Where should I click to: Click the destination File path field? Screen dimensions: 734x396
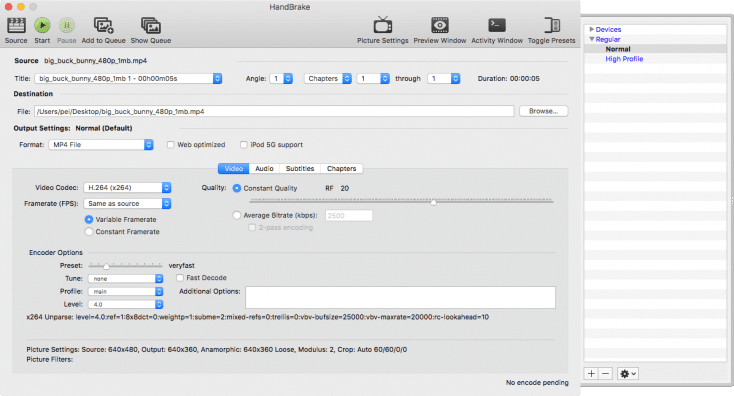274,111
